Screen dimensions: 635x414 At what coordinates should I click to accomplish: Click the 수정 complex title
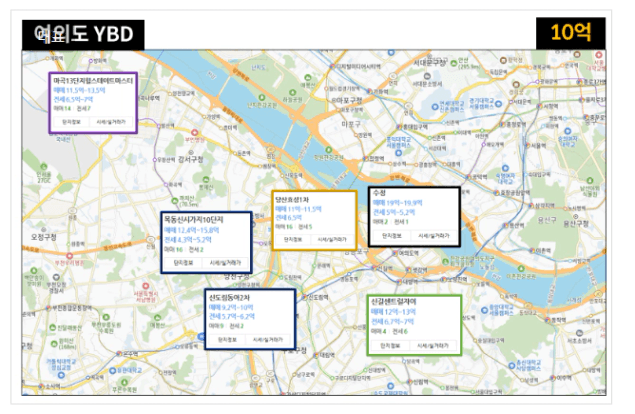pyautogui.click(x=379, y=193)
